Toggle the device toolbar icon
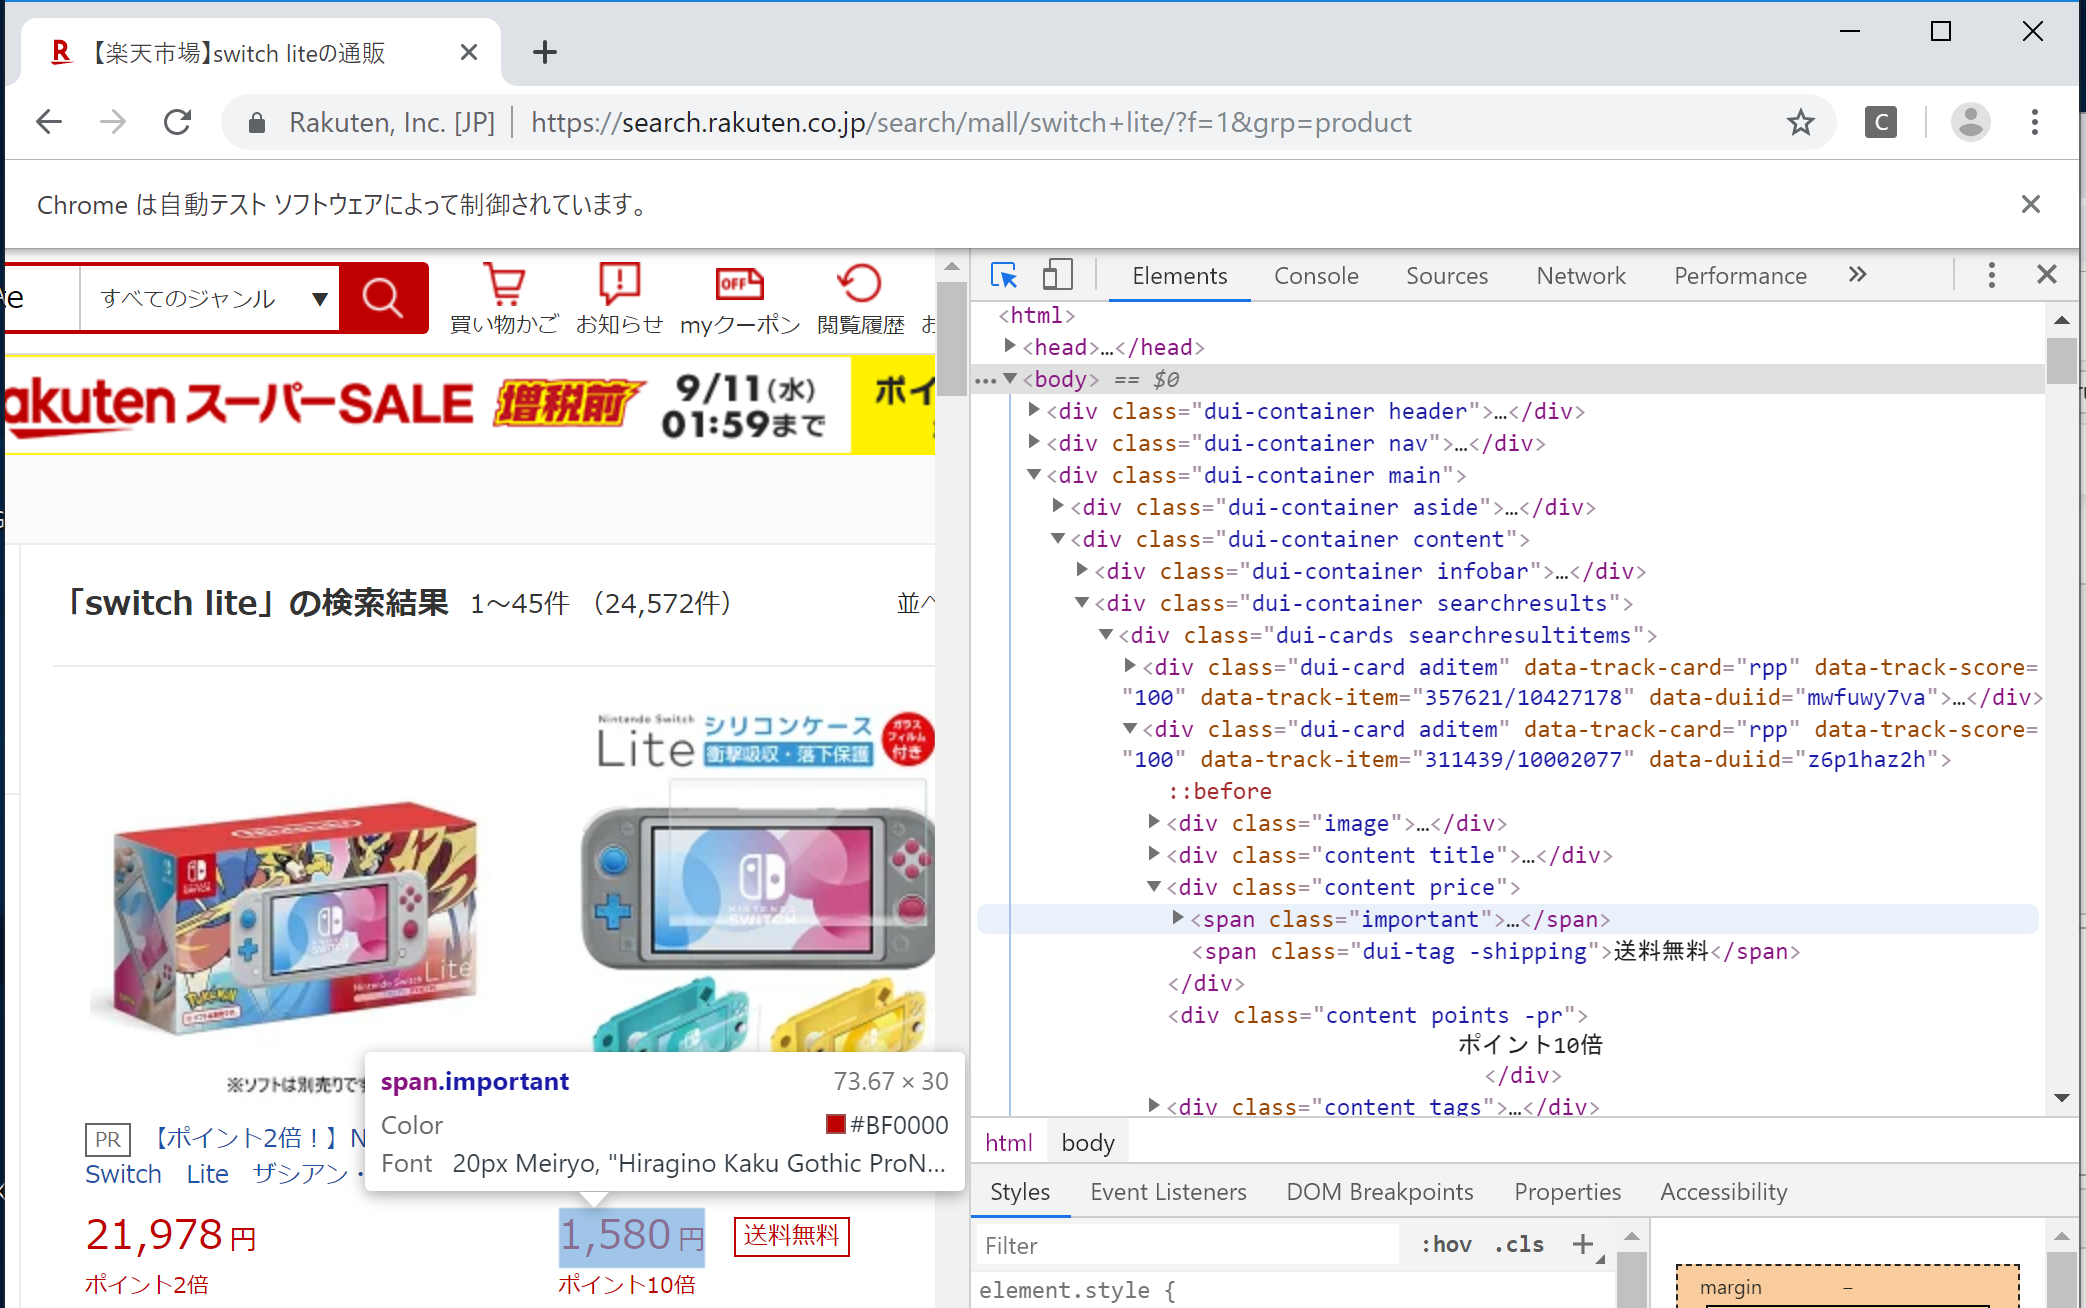Image resolution: width=2086 pixels, height=1308 pixels. [1057, 275]
